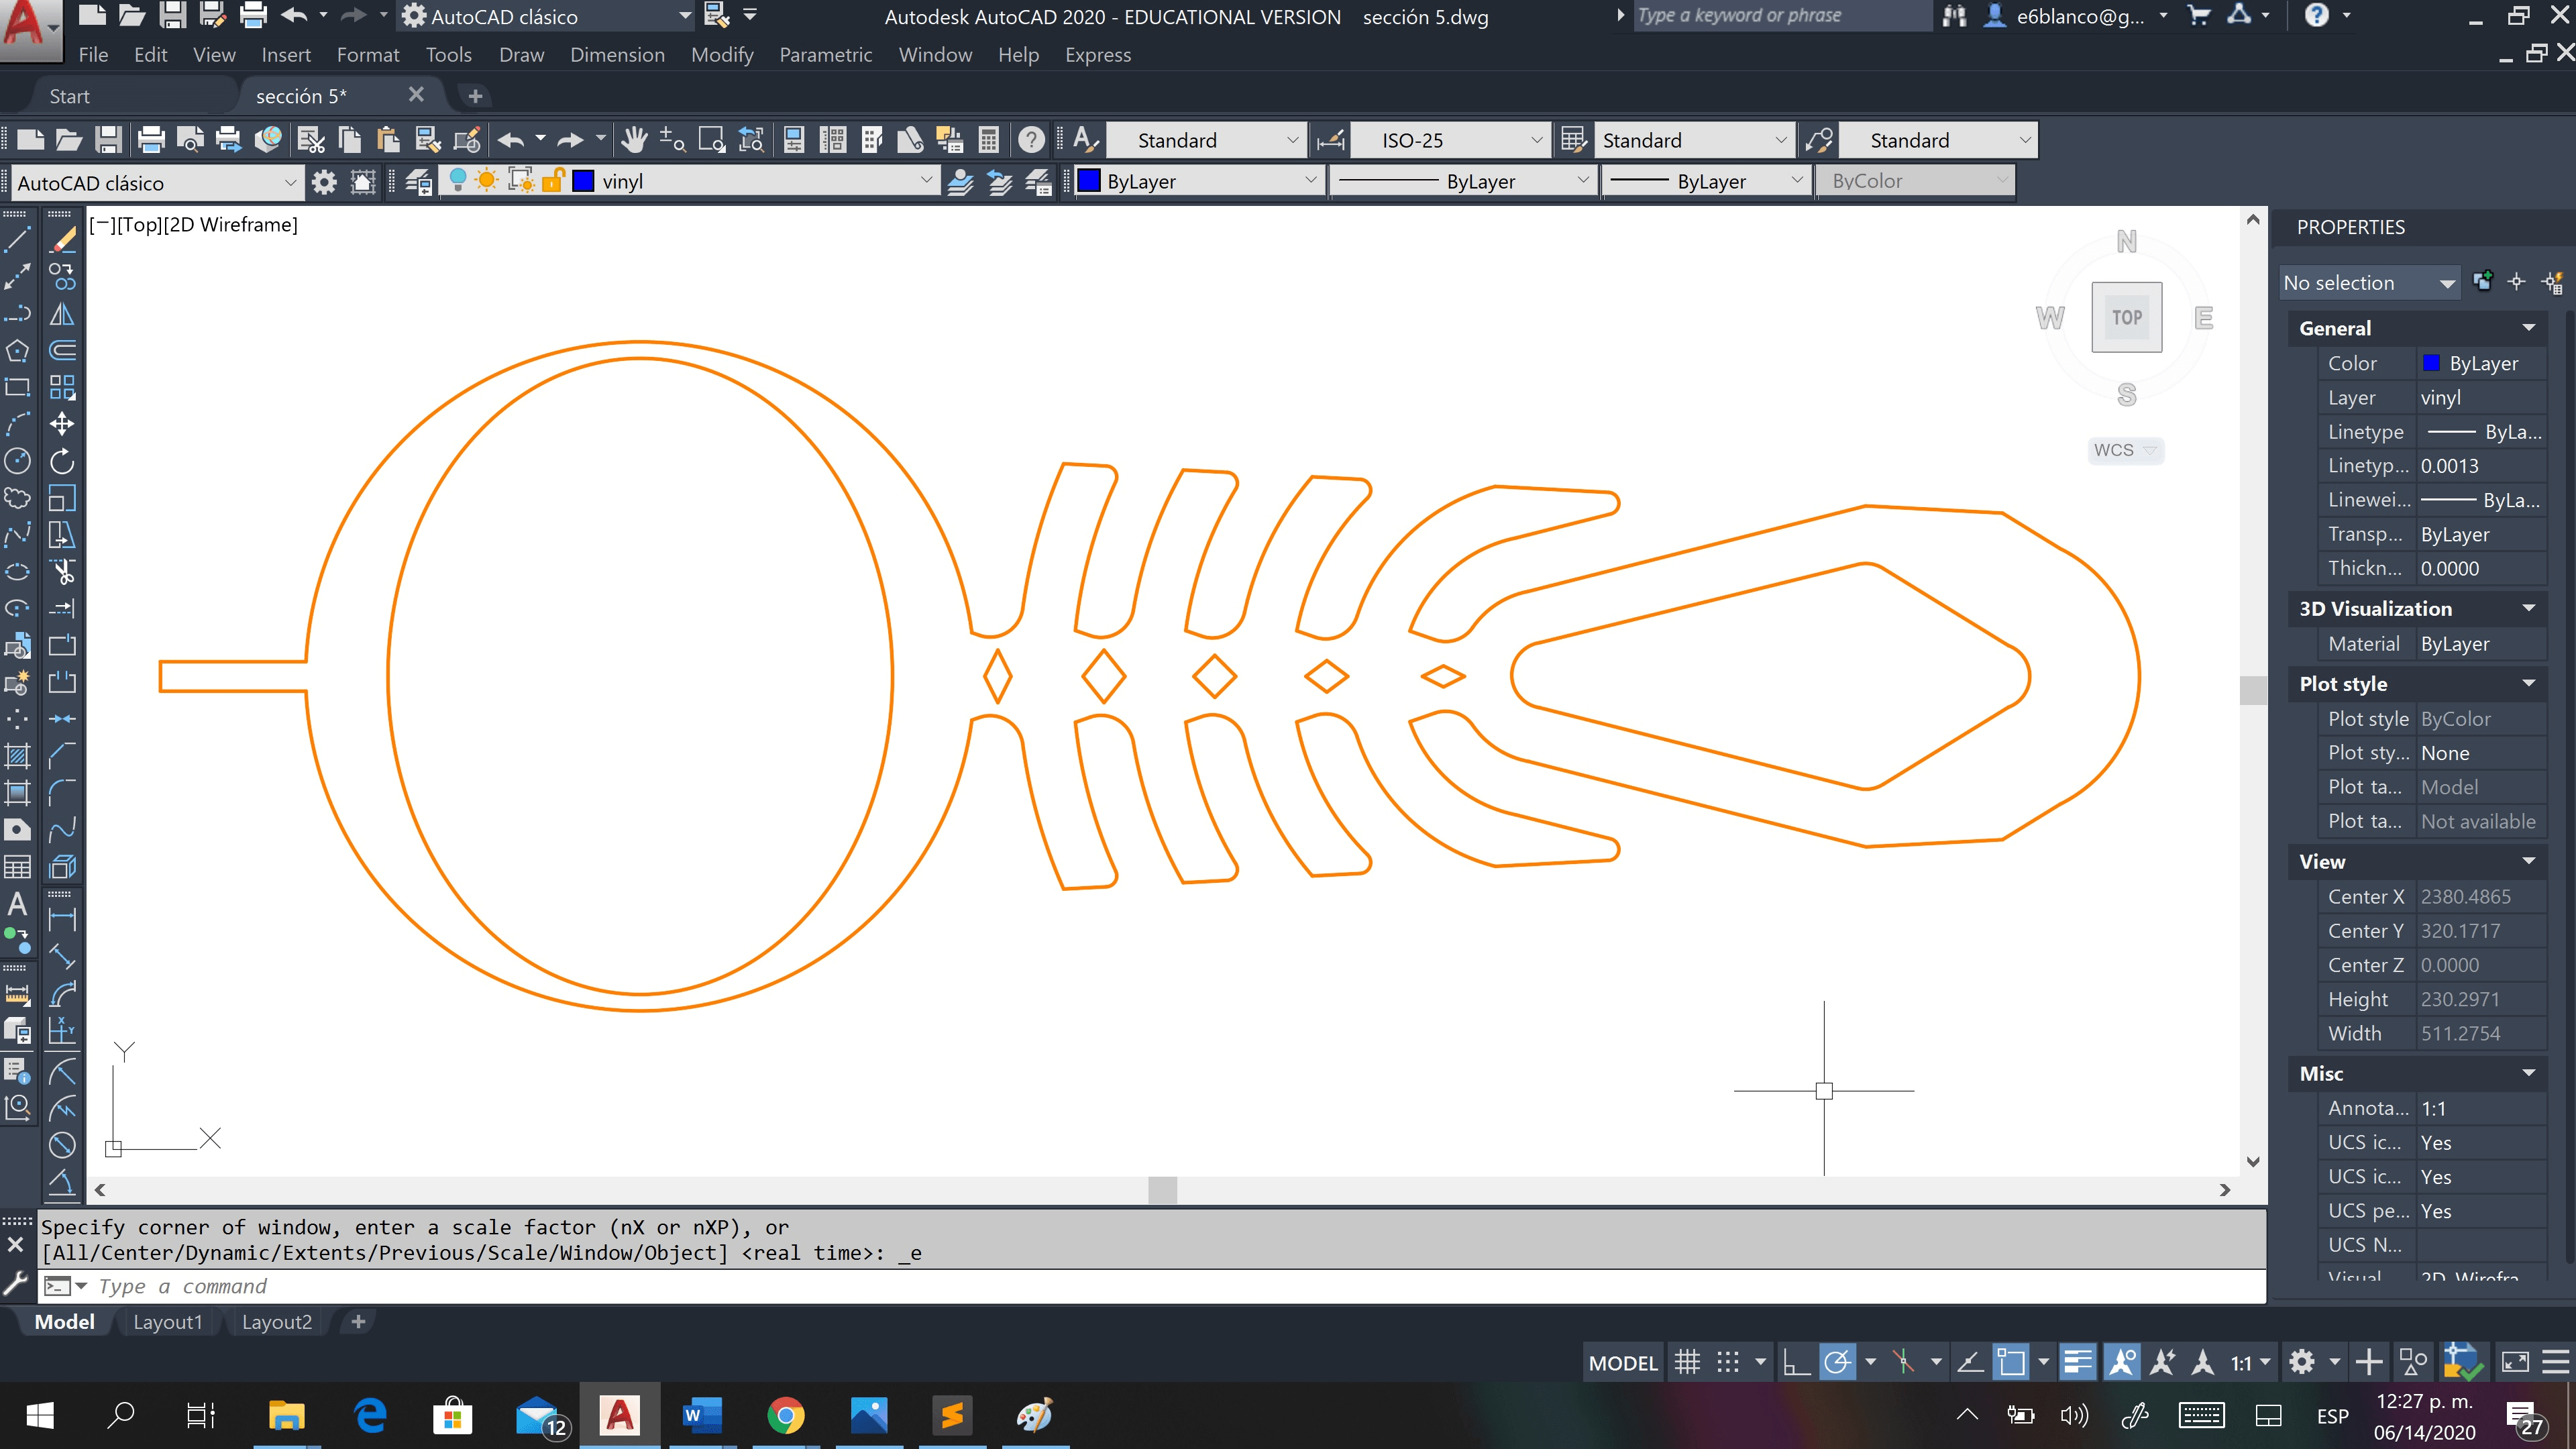2576x1449 pixels.
Task: Click the Mirror tool
Action: (x=62, y=314)
